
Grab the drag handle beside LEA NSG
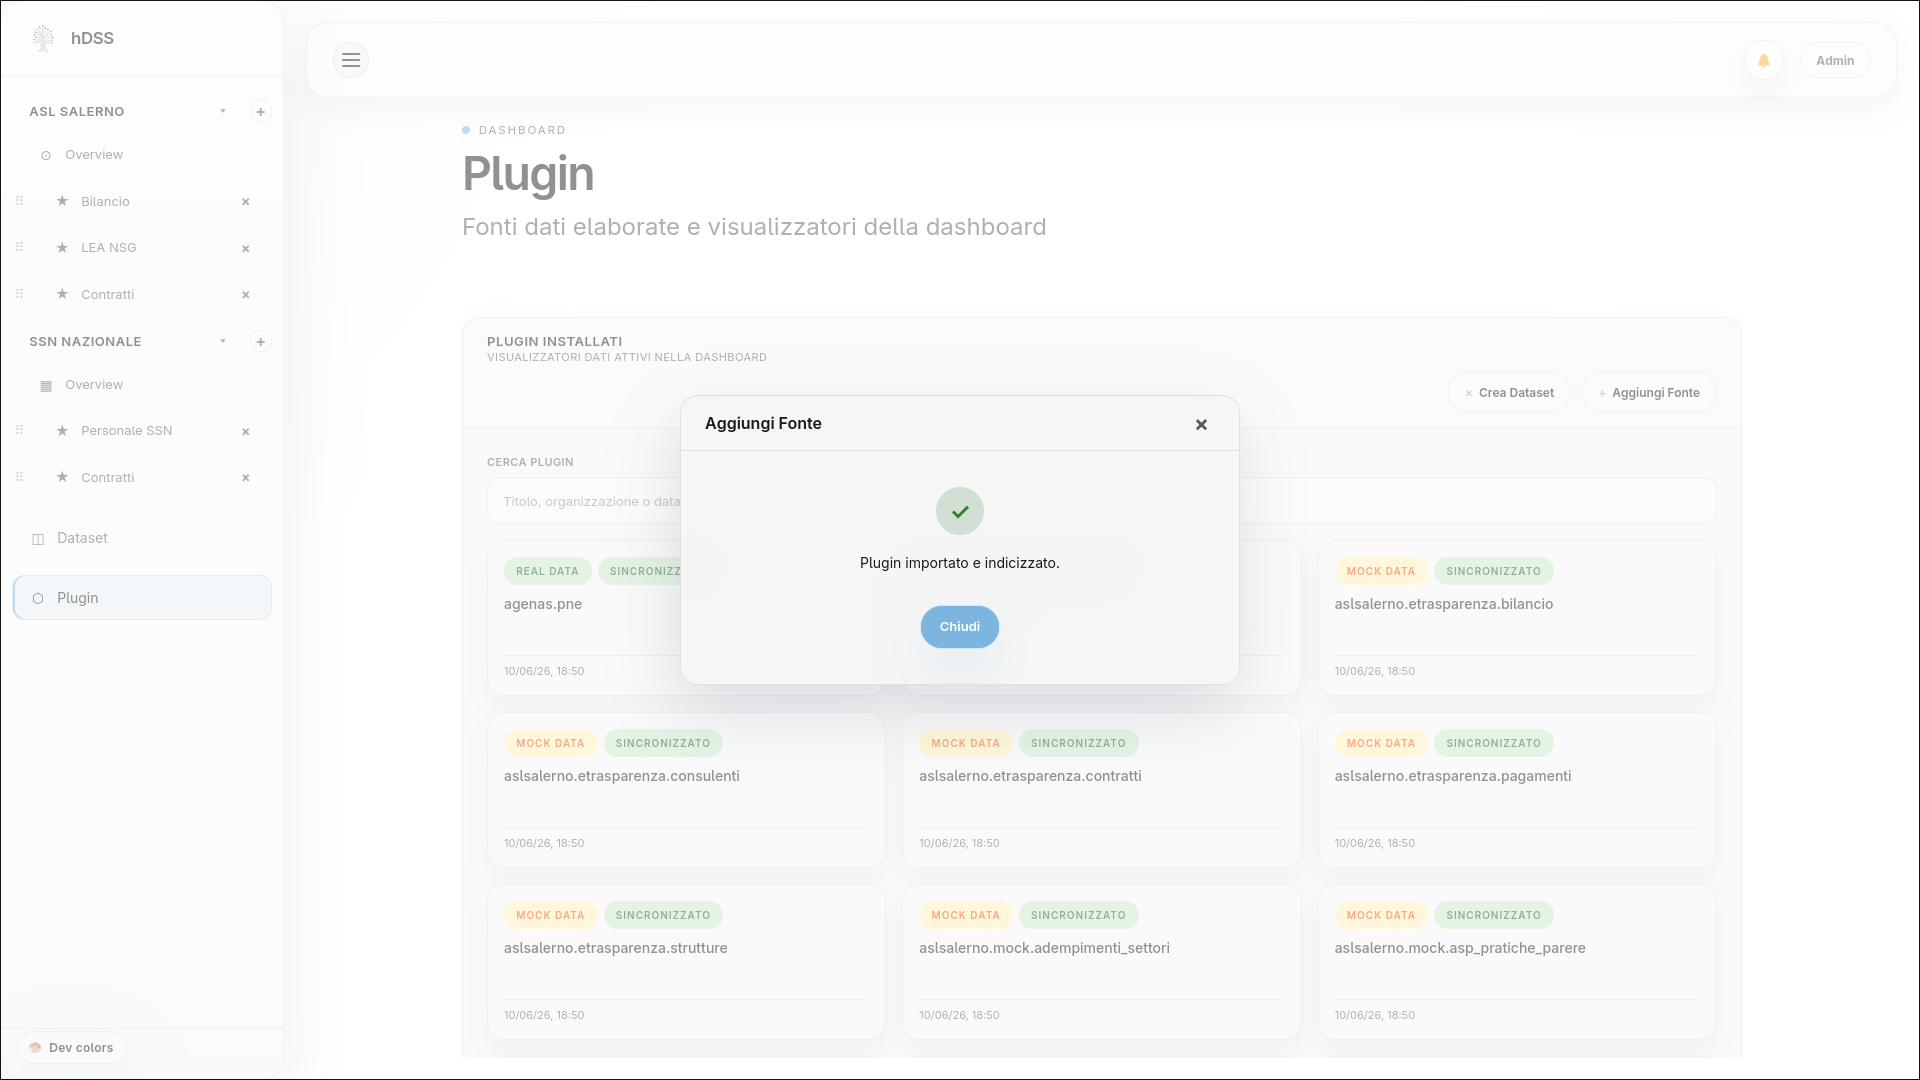pos(19,247)
